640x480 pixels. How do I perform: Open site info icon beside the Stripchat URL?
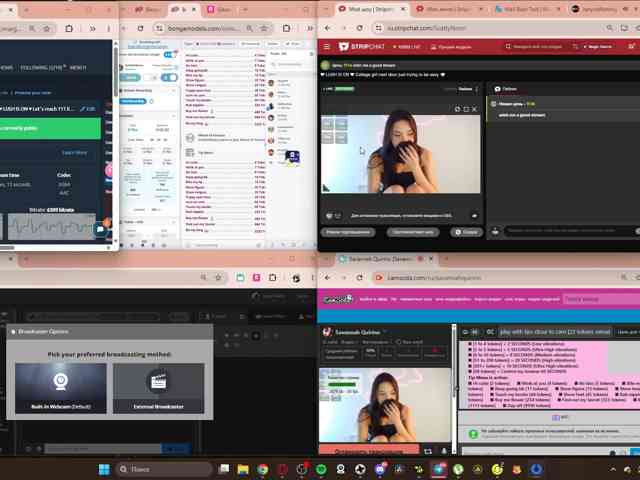(x=378, y=28)
